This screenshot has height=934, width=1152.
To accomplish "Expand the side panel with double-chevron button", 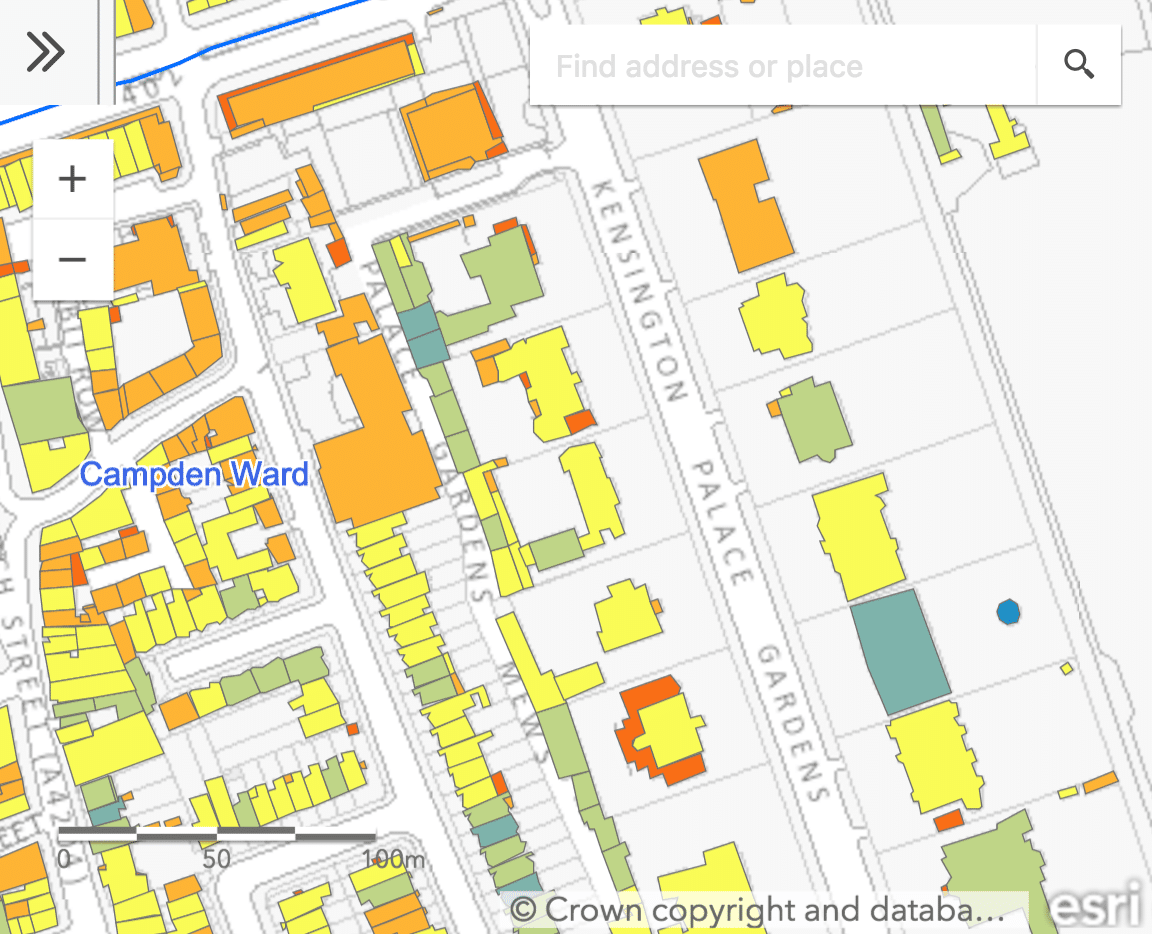I will (46, 52).
